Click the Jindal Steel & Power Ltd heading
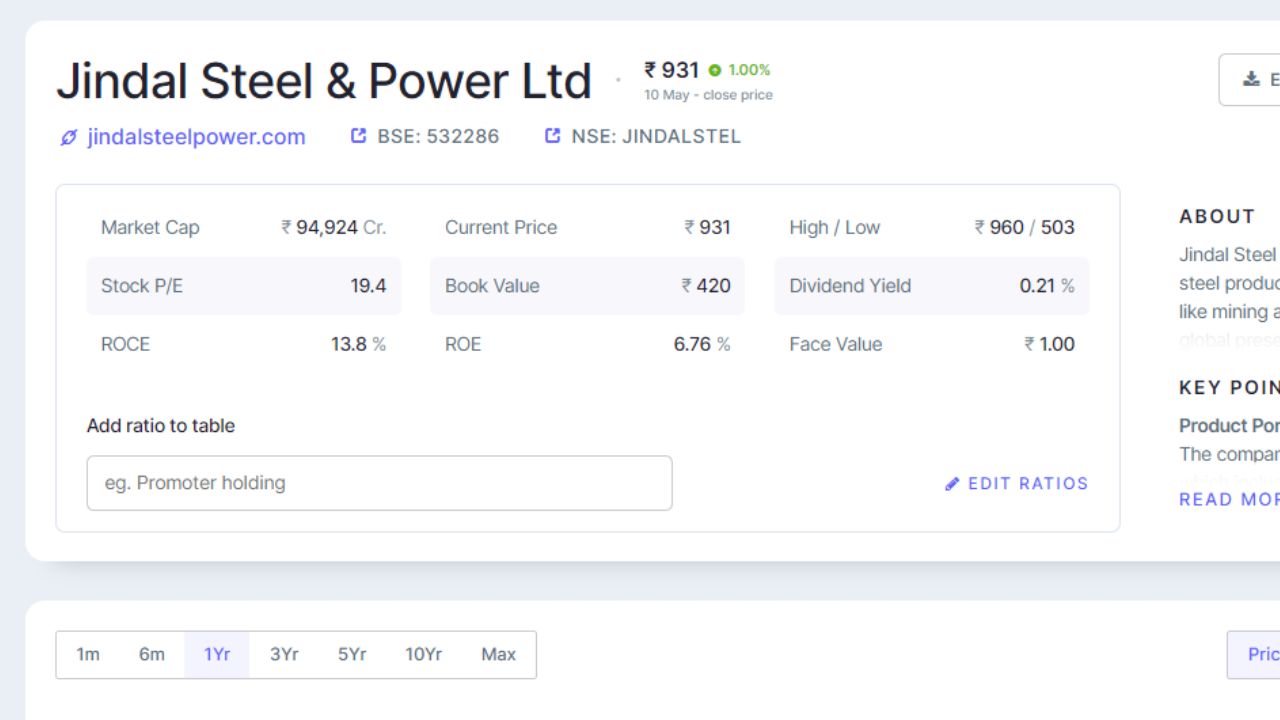 click(324, 81)
